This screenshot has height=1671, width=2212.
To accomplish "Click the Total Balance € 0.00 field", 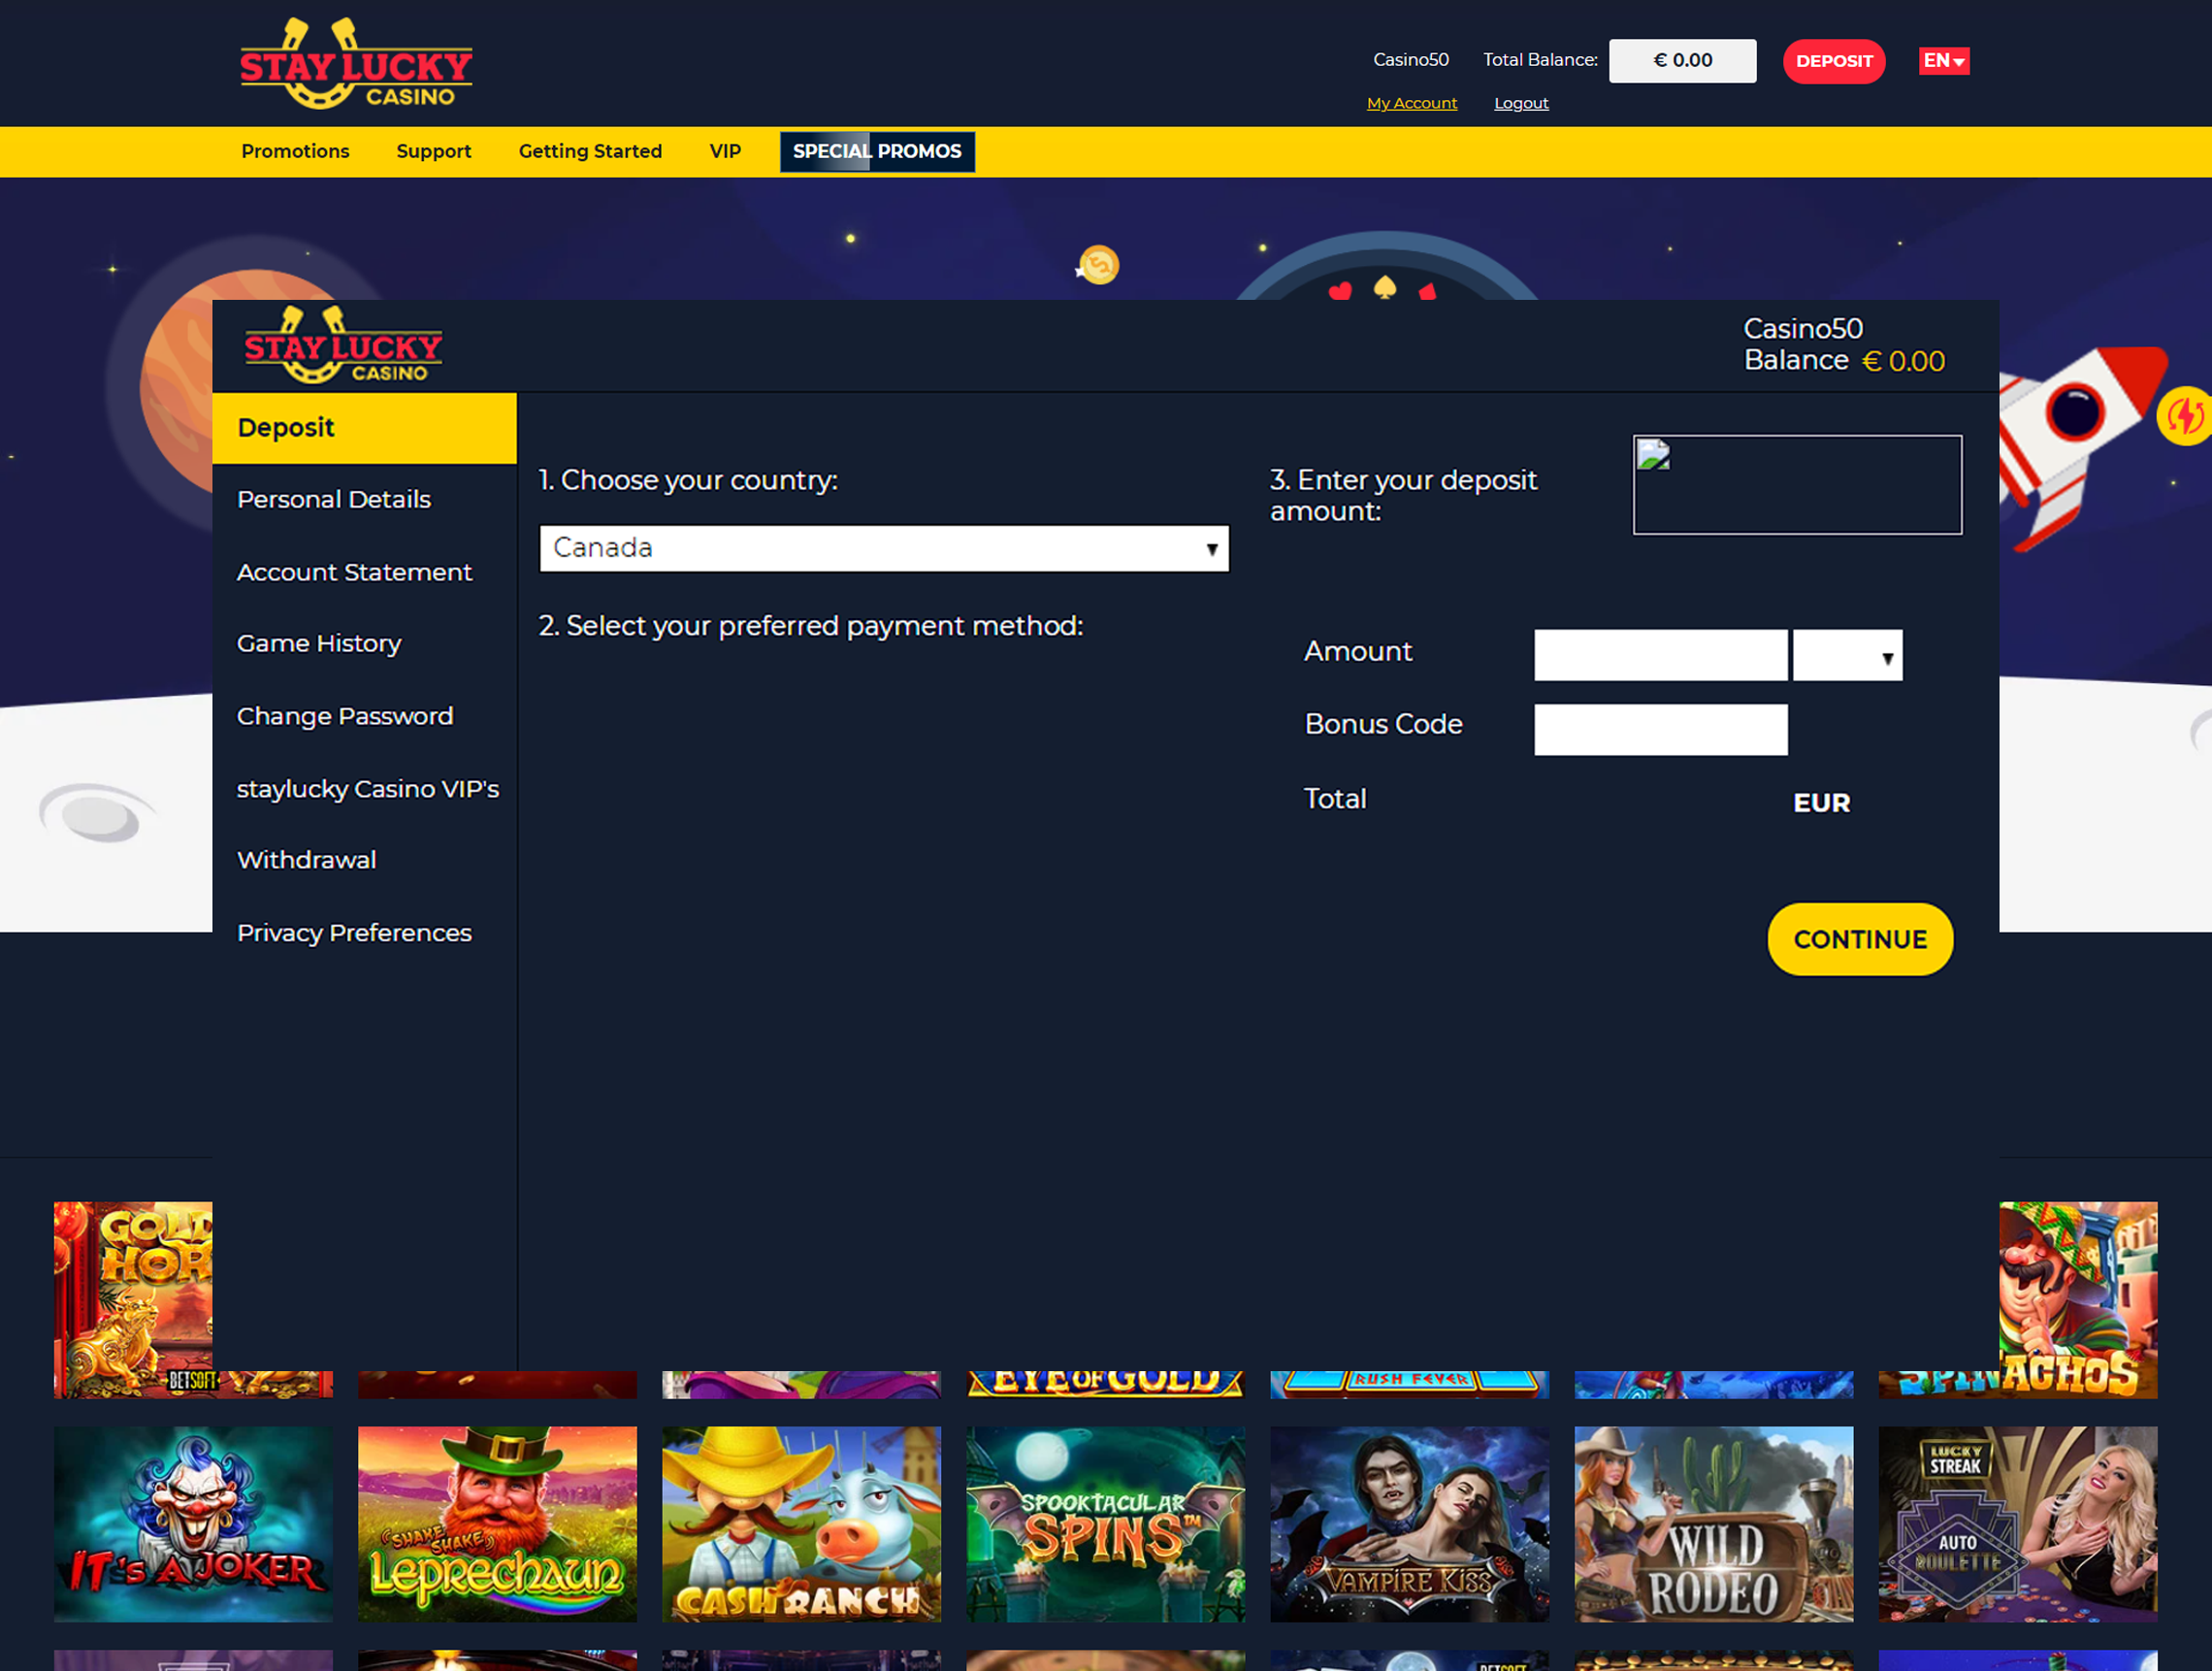I will coord(1682,61).
